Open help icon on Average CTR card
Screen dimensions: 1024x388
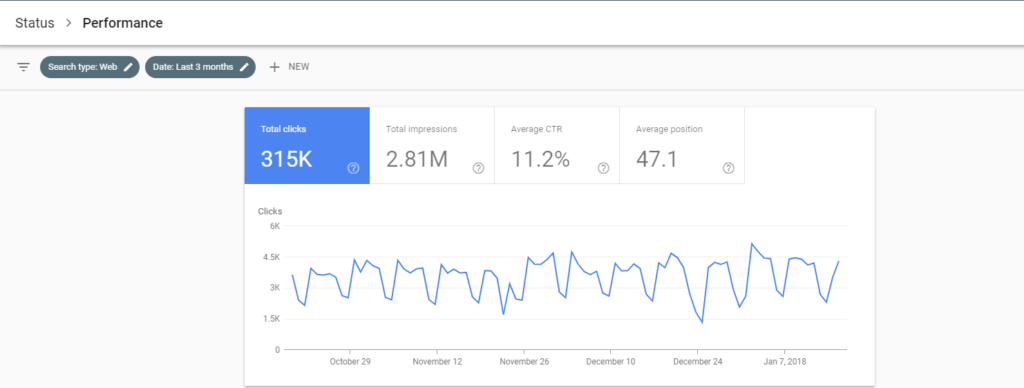click(603, 169)
